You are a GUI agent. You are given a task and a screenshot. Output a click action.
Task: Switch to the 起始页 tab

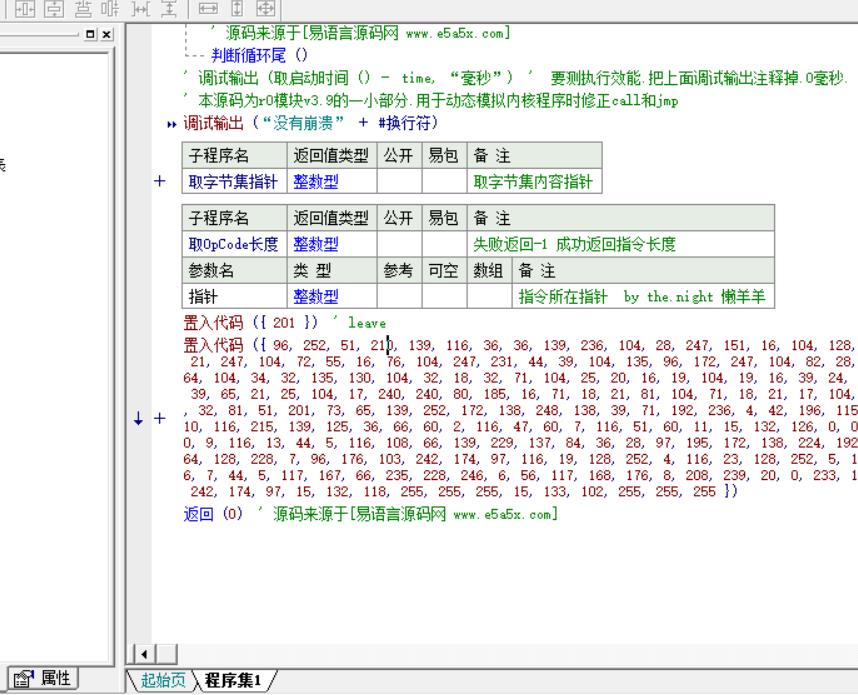pyautogui.click(x=163, y=681)
